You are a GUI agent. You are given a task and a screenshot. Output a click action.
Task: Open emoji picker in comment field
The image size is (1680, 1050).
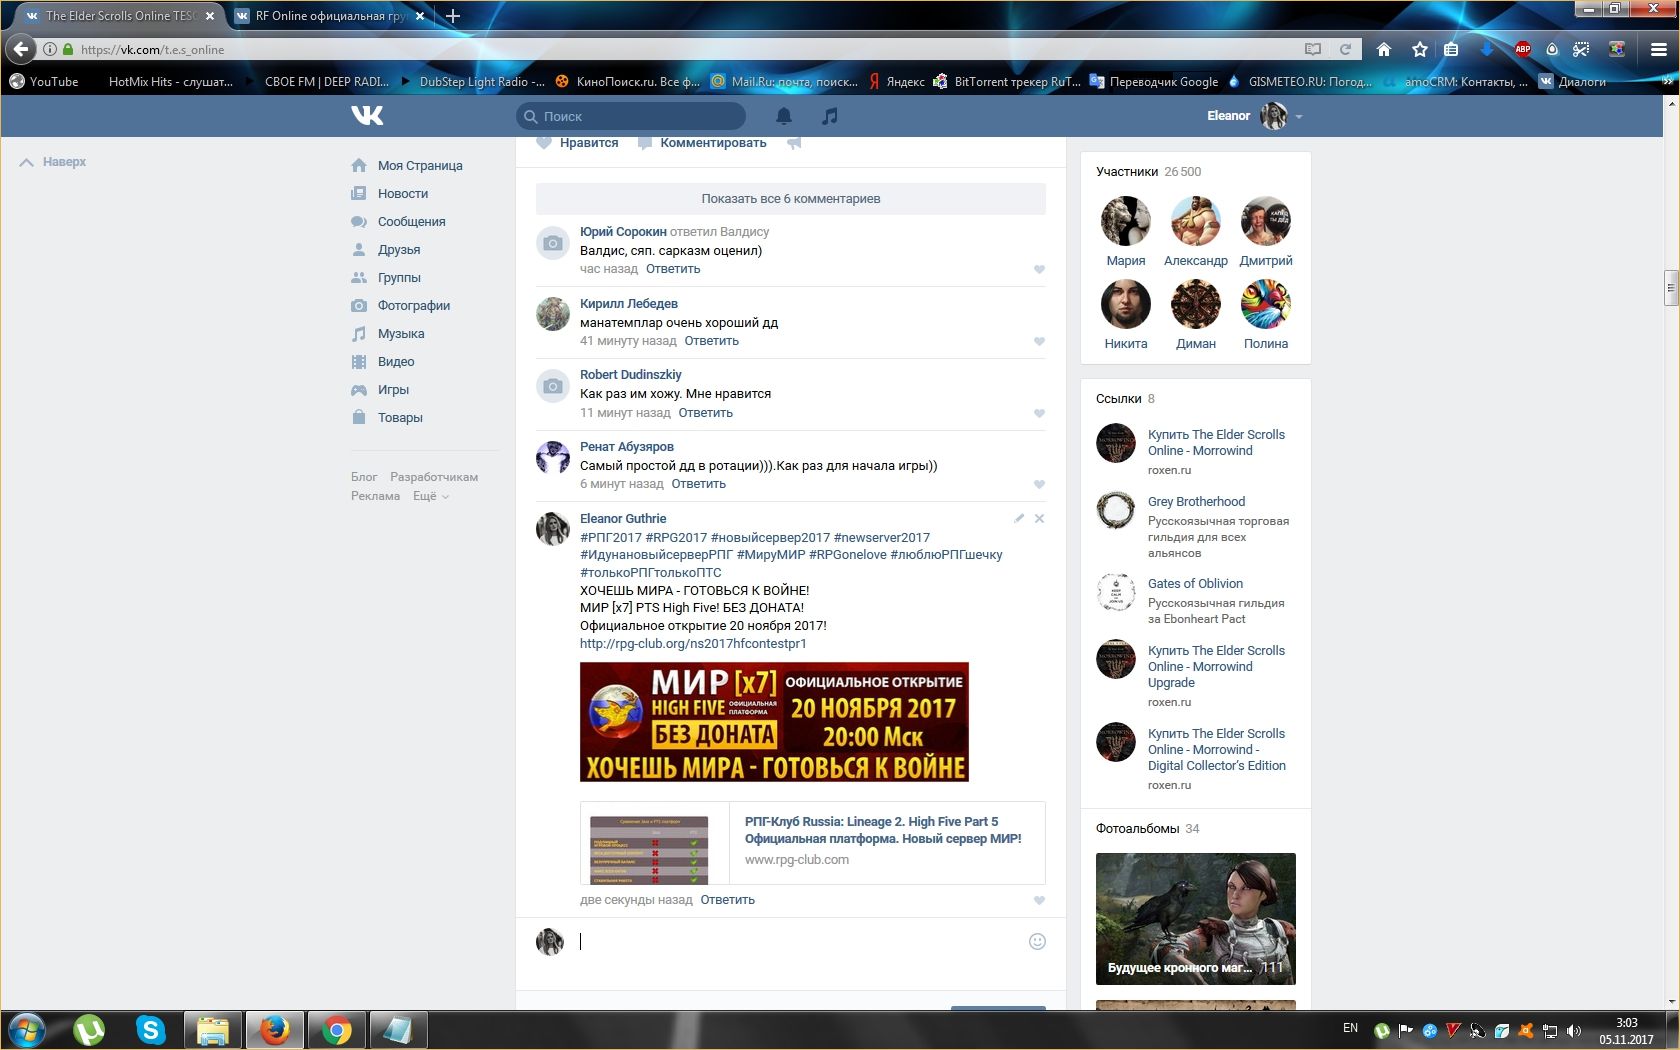click(x=1037, y=941)
